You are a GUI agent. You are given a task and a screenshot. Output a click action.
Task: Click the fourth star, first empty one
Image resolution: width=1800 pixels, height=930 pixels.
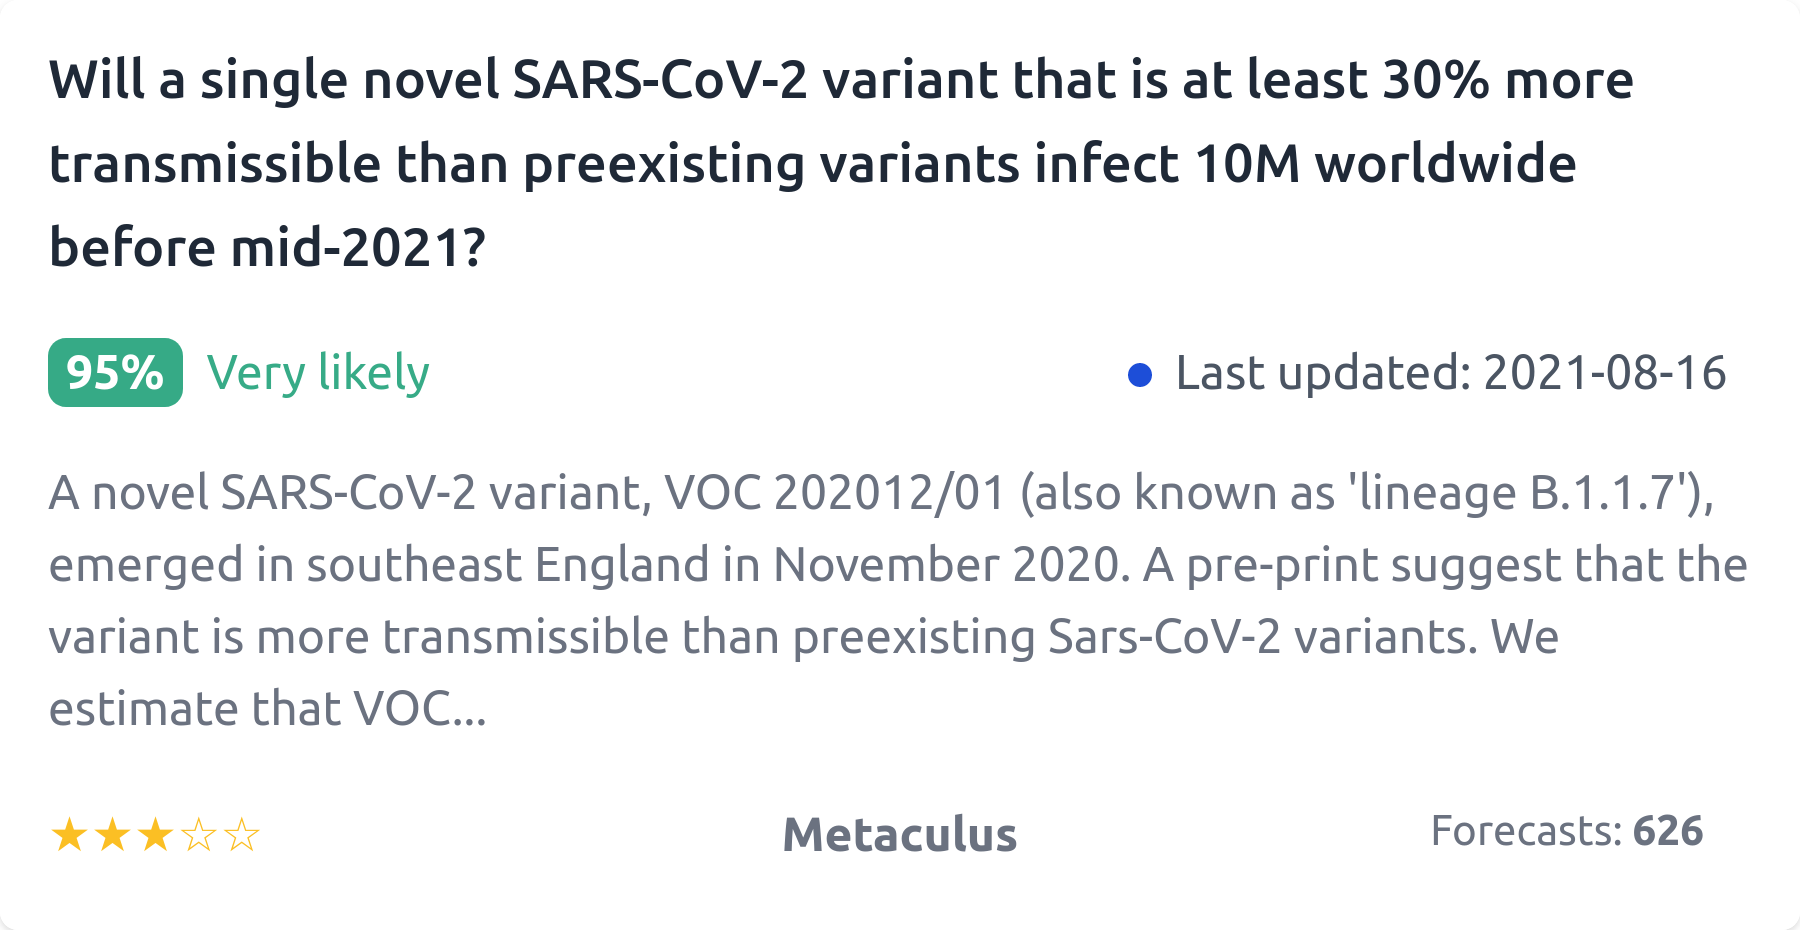click(x=199, y=835)
